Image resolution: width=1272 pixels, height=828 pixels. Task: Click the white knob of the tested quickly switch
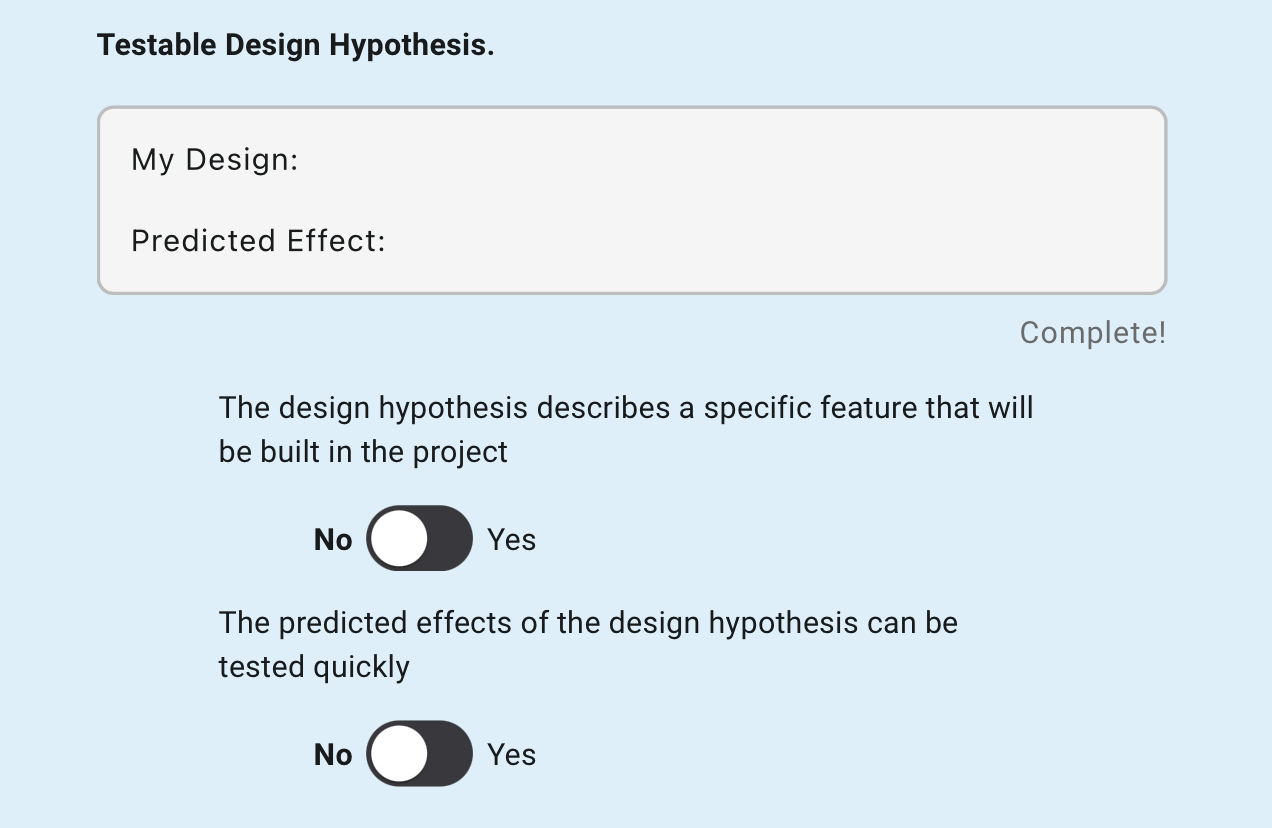pyautogui.click(x=399, y=754)
